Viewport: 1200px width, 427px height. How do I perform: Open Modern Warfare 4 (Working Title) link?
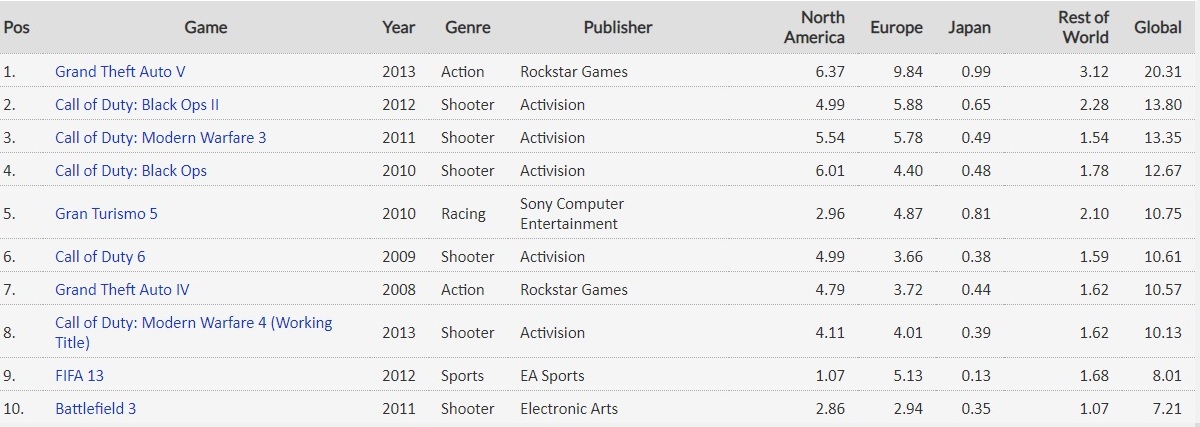coord(193,323)
